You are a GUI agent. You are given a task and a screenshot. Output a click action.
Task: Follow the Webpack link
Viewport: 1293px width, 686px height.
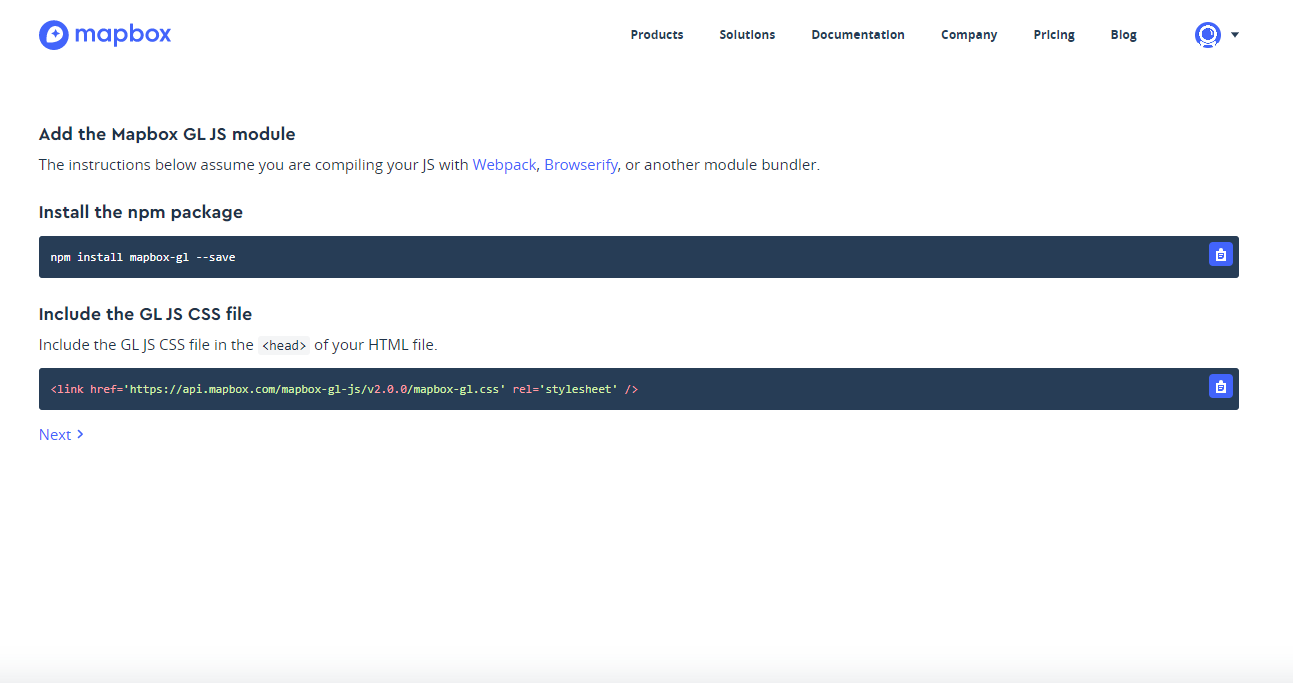[504, 165]
